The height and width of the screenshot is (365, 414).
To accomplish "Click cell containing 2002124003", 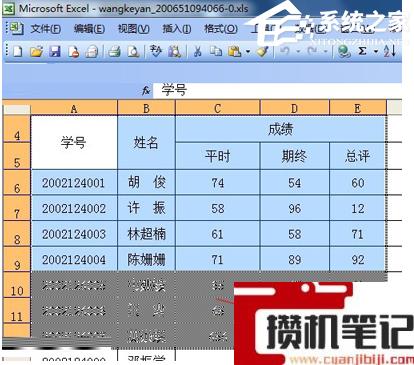I will pyautogui.click(x=74, y=234).
